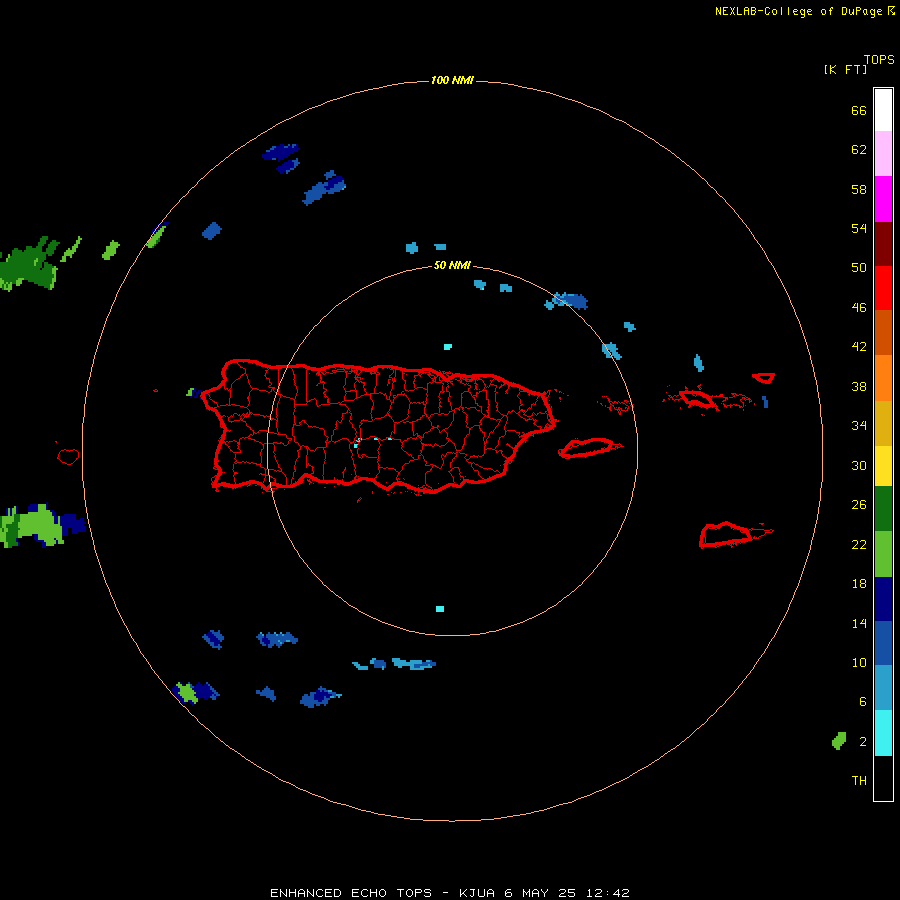
Task: Pick the cyan swatch near label 2
Action: pyautogui.click(x=883, y=733)
